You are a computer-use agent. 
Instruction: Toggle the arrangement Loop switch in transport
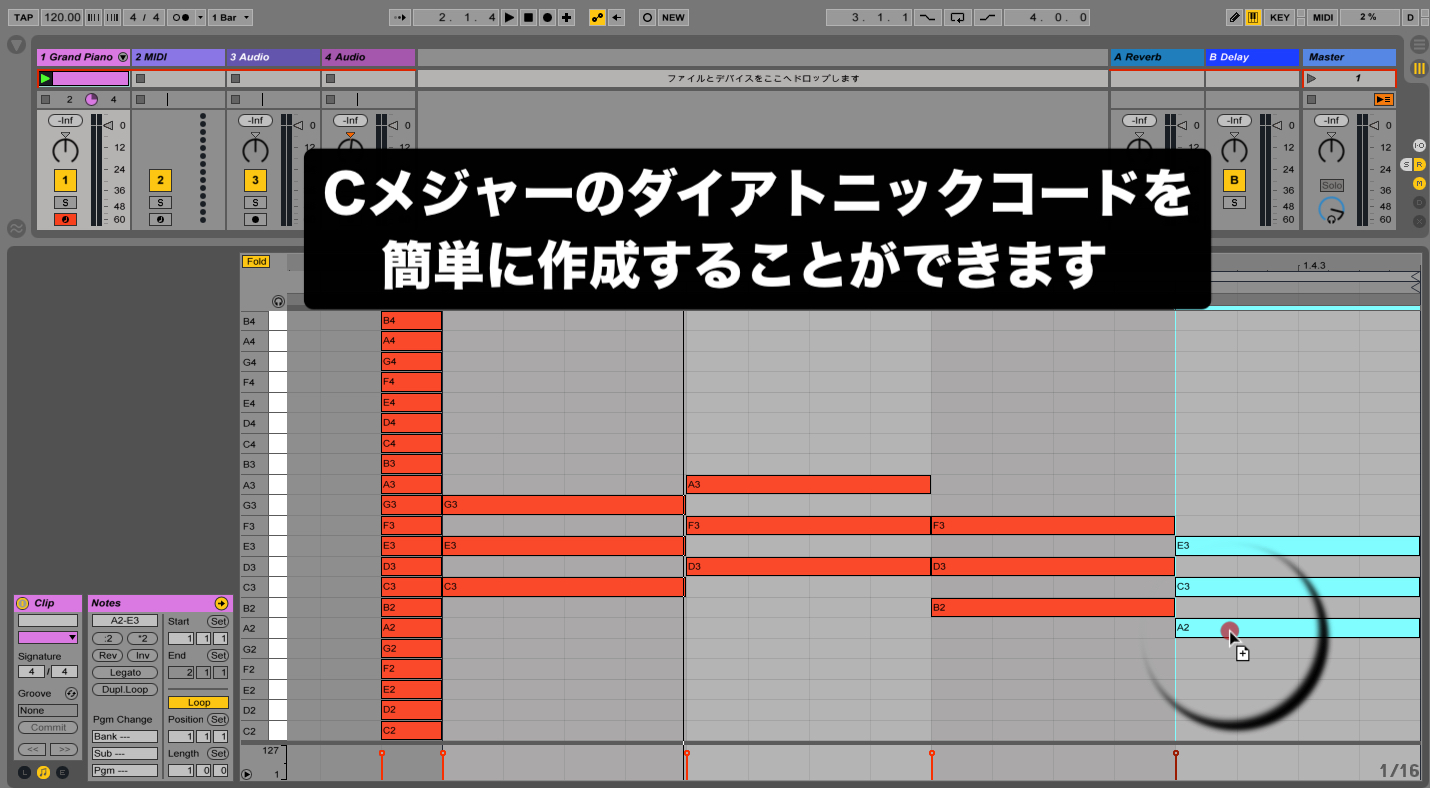coord(958,17)
